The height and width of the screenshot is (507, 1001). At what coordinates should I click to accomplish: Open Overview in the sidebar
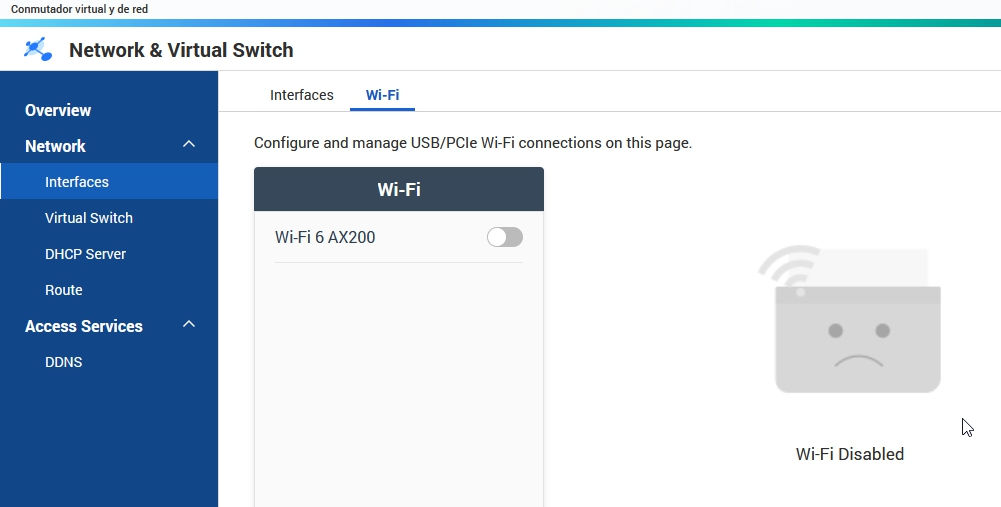[58, 110]
